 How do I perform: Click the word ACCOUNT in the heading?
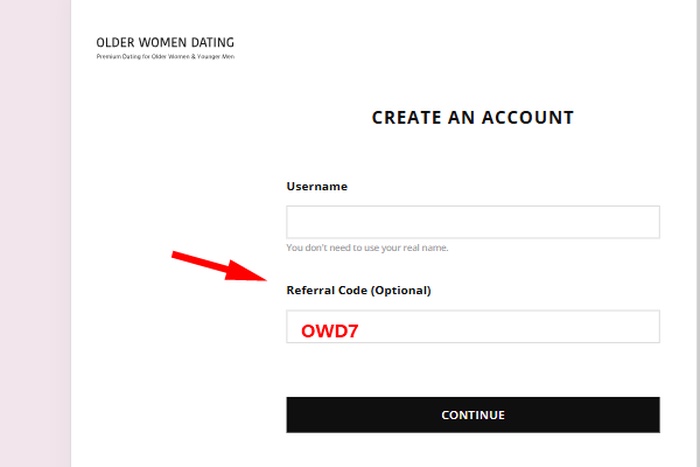(527, 118)
